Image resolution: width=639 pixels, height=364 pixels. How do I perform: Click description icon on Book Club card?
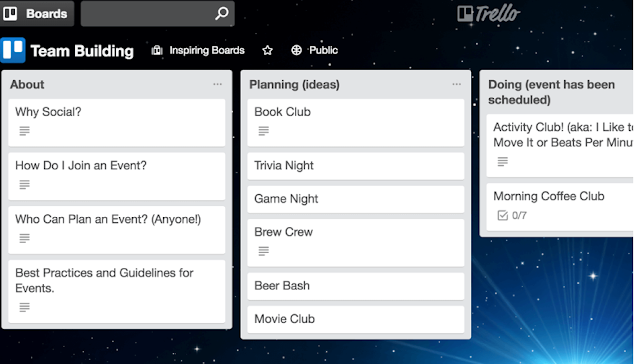pyautogui.click(x=264, y=131)
